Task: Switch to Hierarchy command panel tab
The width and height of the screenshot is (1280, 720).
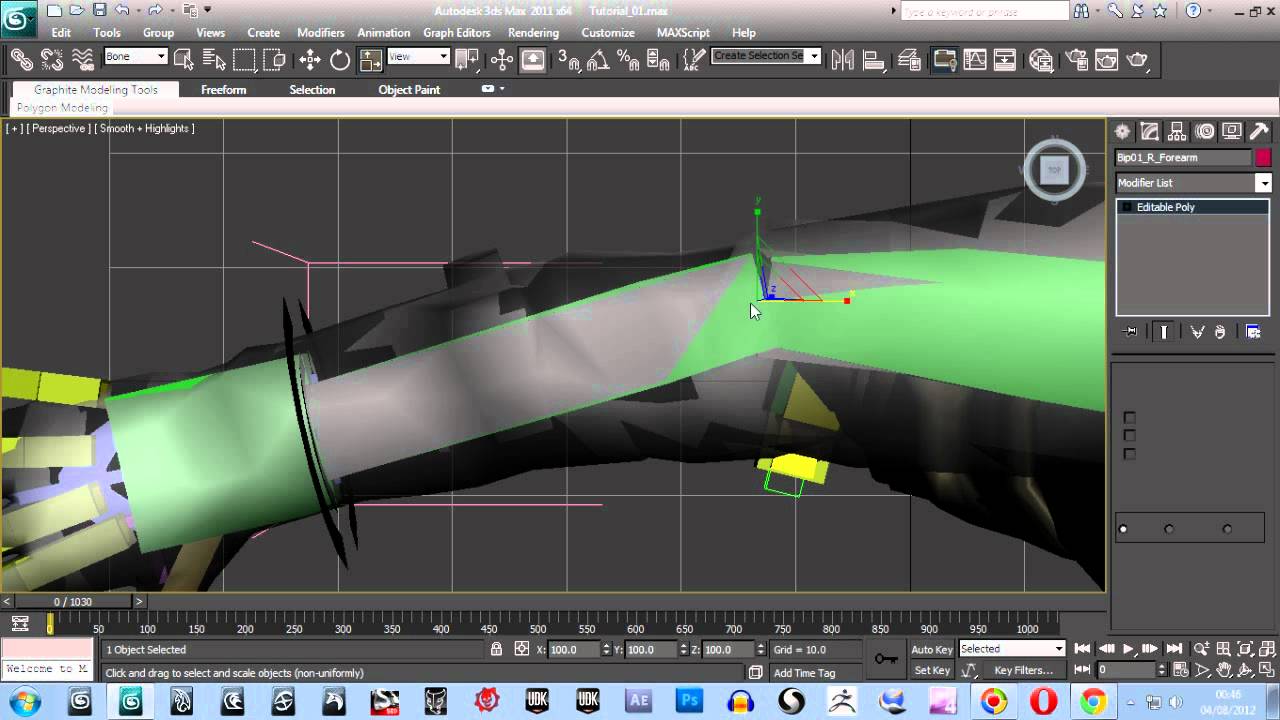Action: [x=1177, y=131]
